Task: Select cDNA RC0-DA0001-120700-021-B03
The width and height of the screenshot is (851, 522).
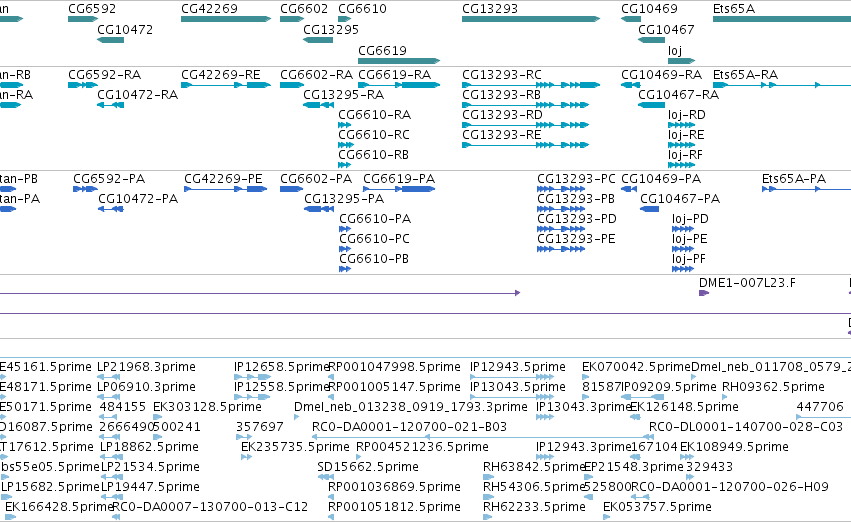Action: pyautogui.click(x=409, y=428)
